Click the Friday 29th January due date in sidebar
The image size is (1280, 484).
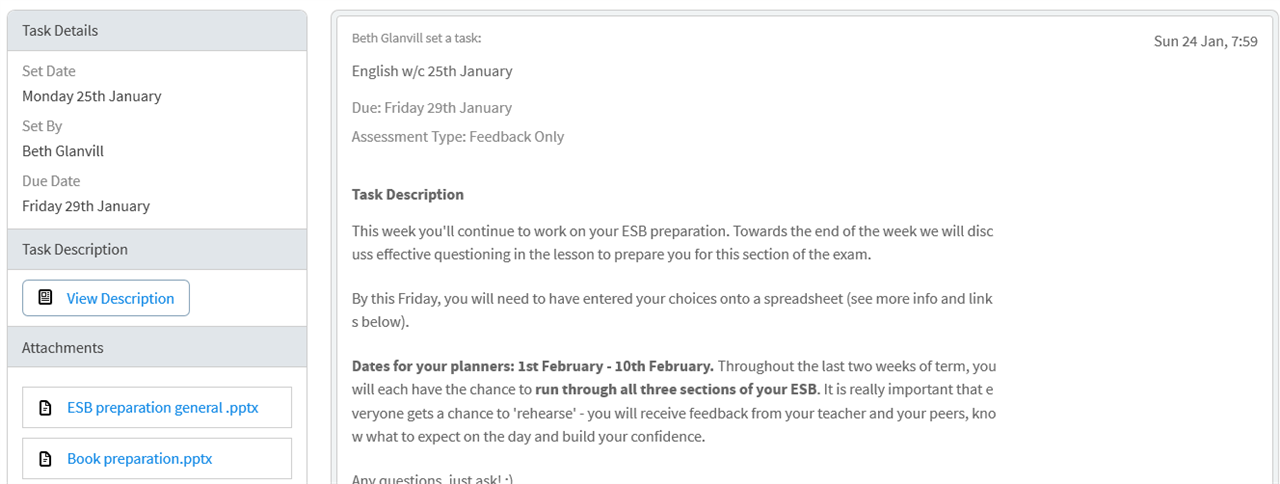86,207
